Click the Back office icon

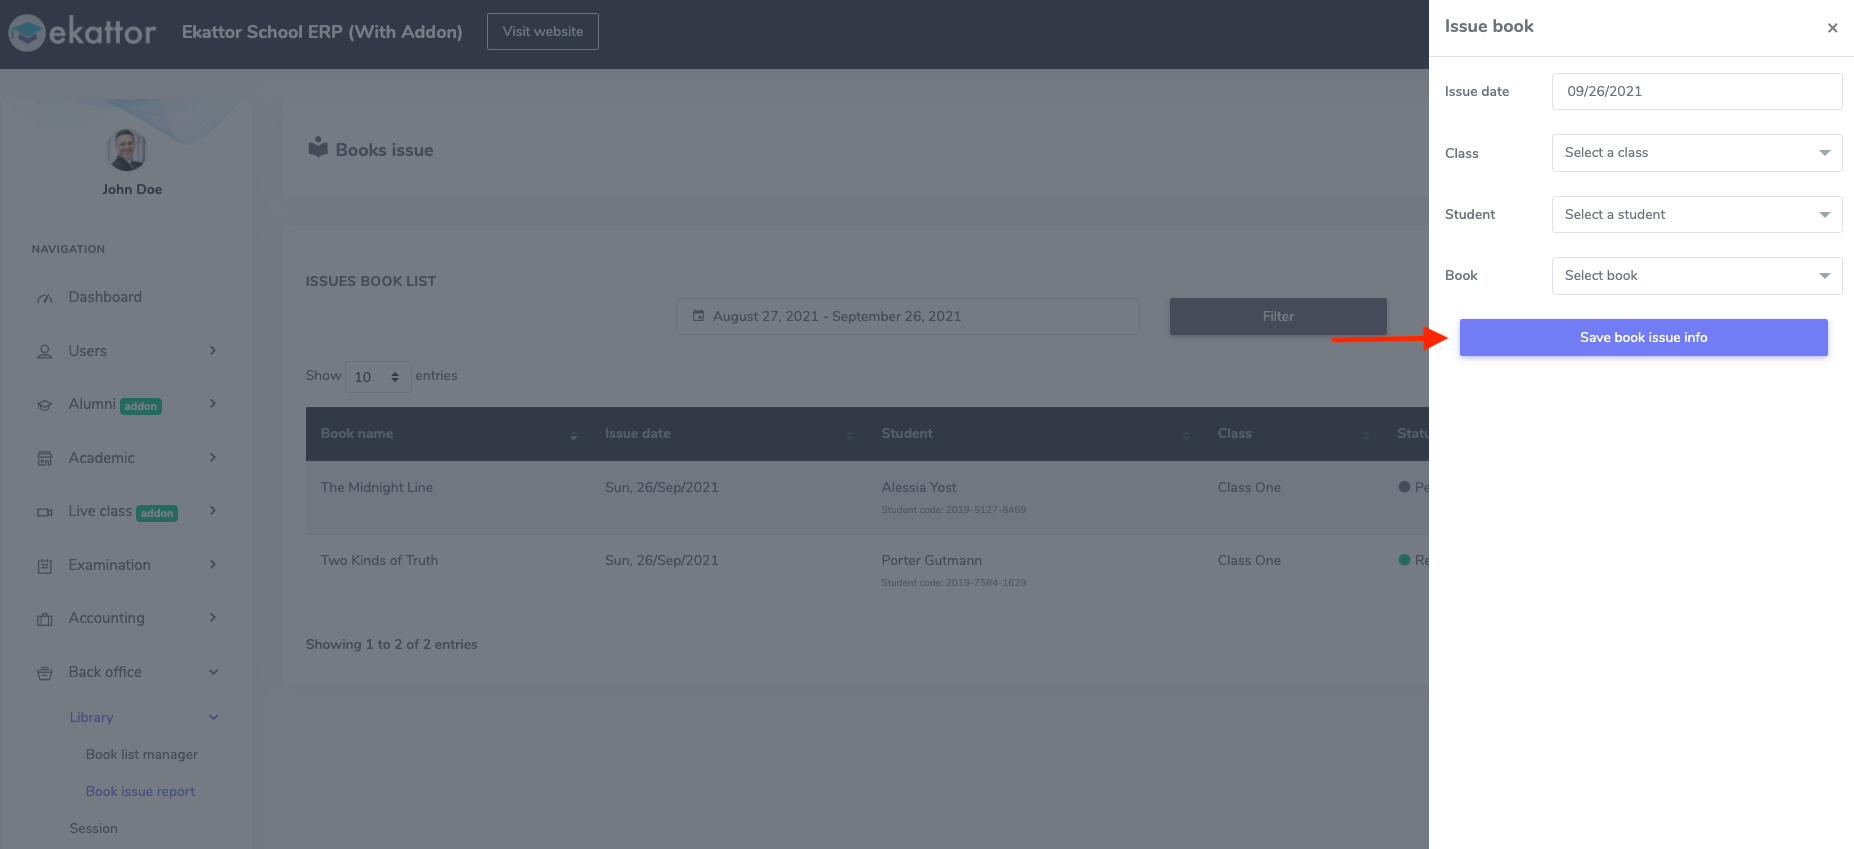coord(44,673)
